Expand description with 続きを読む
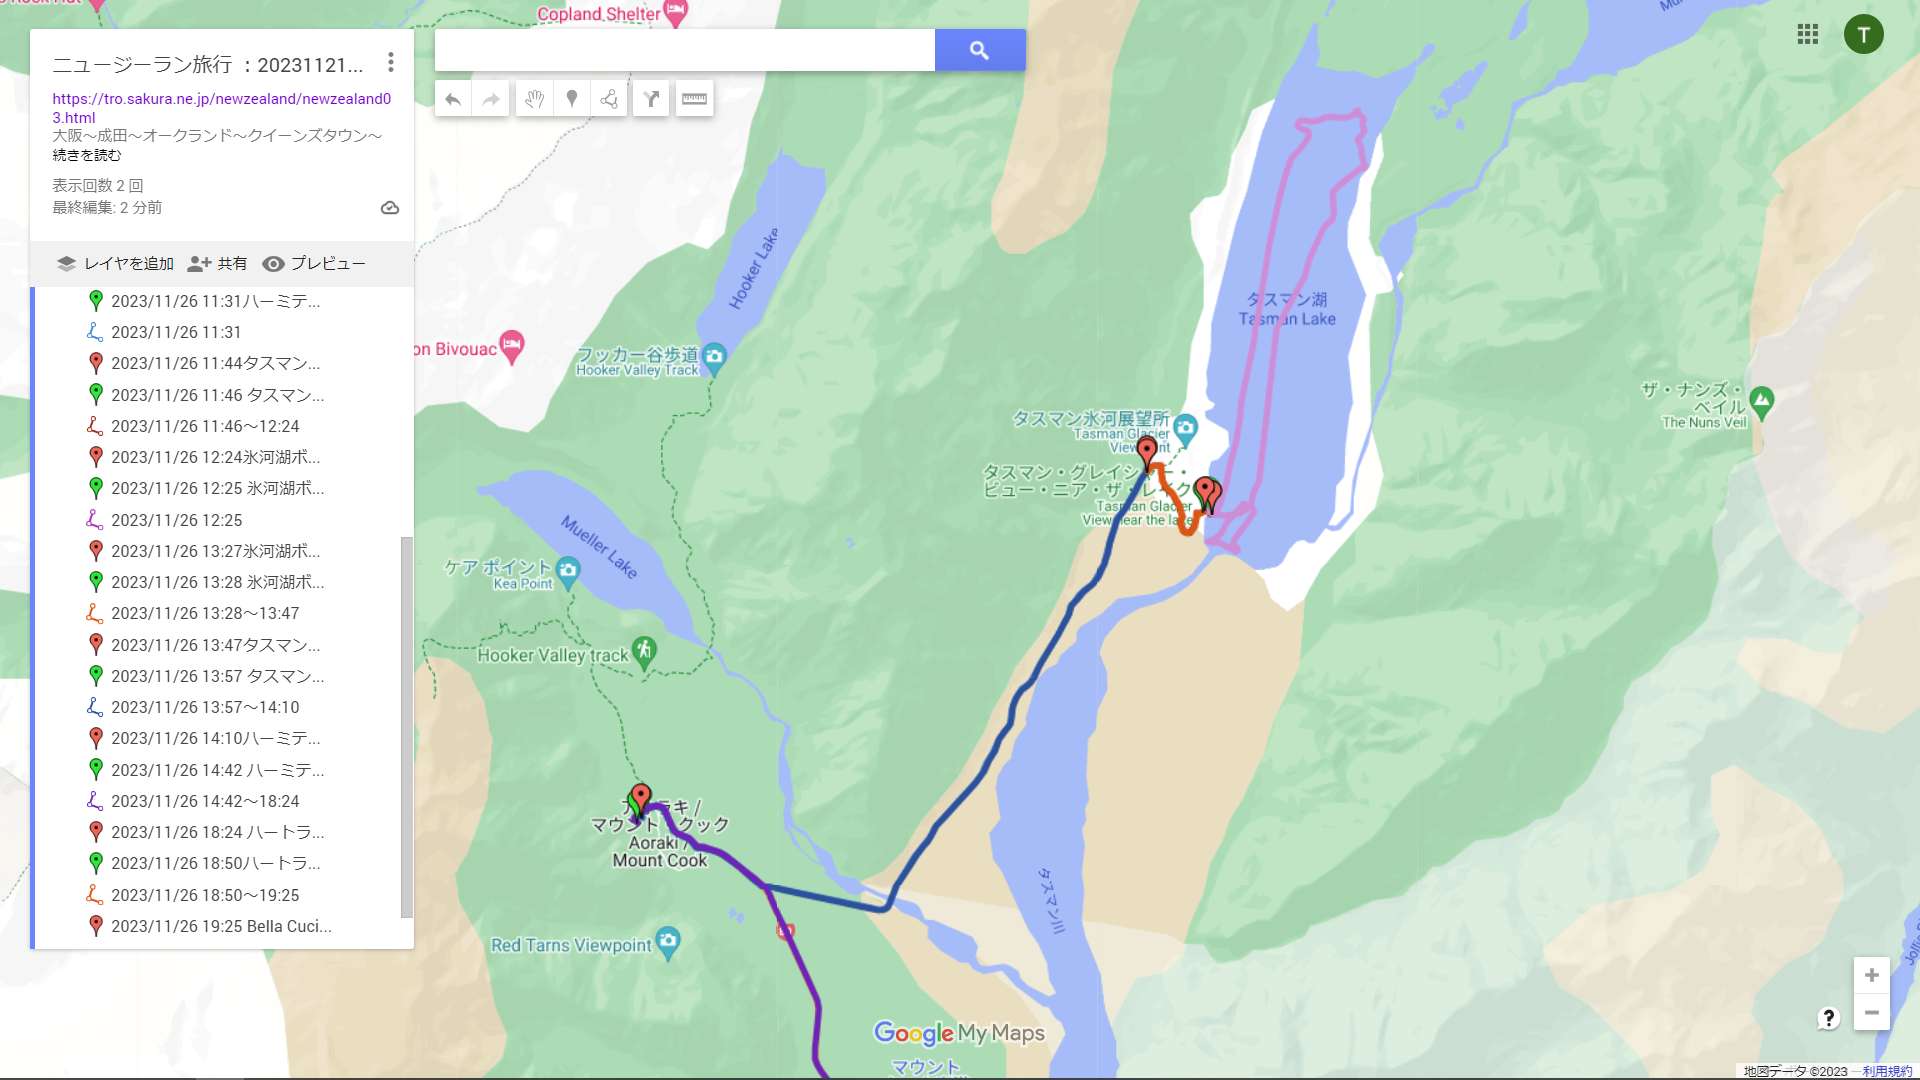 pos(87,155)
